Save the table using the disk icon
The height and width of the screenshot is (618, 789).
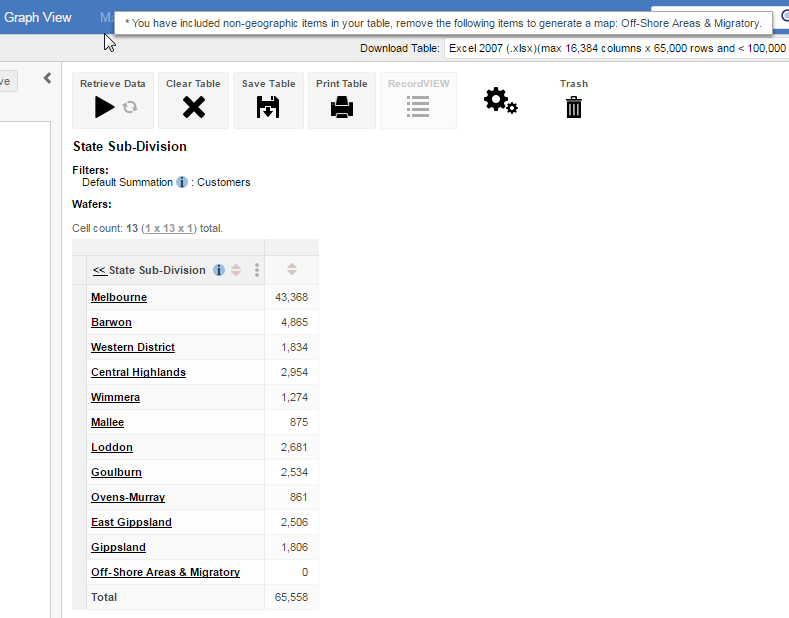(268, 107)
